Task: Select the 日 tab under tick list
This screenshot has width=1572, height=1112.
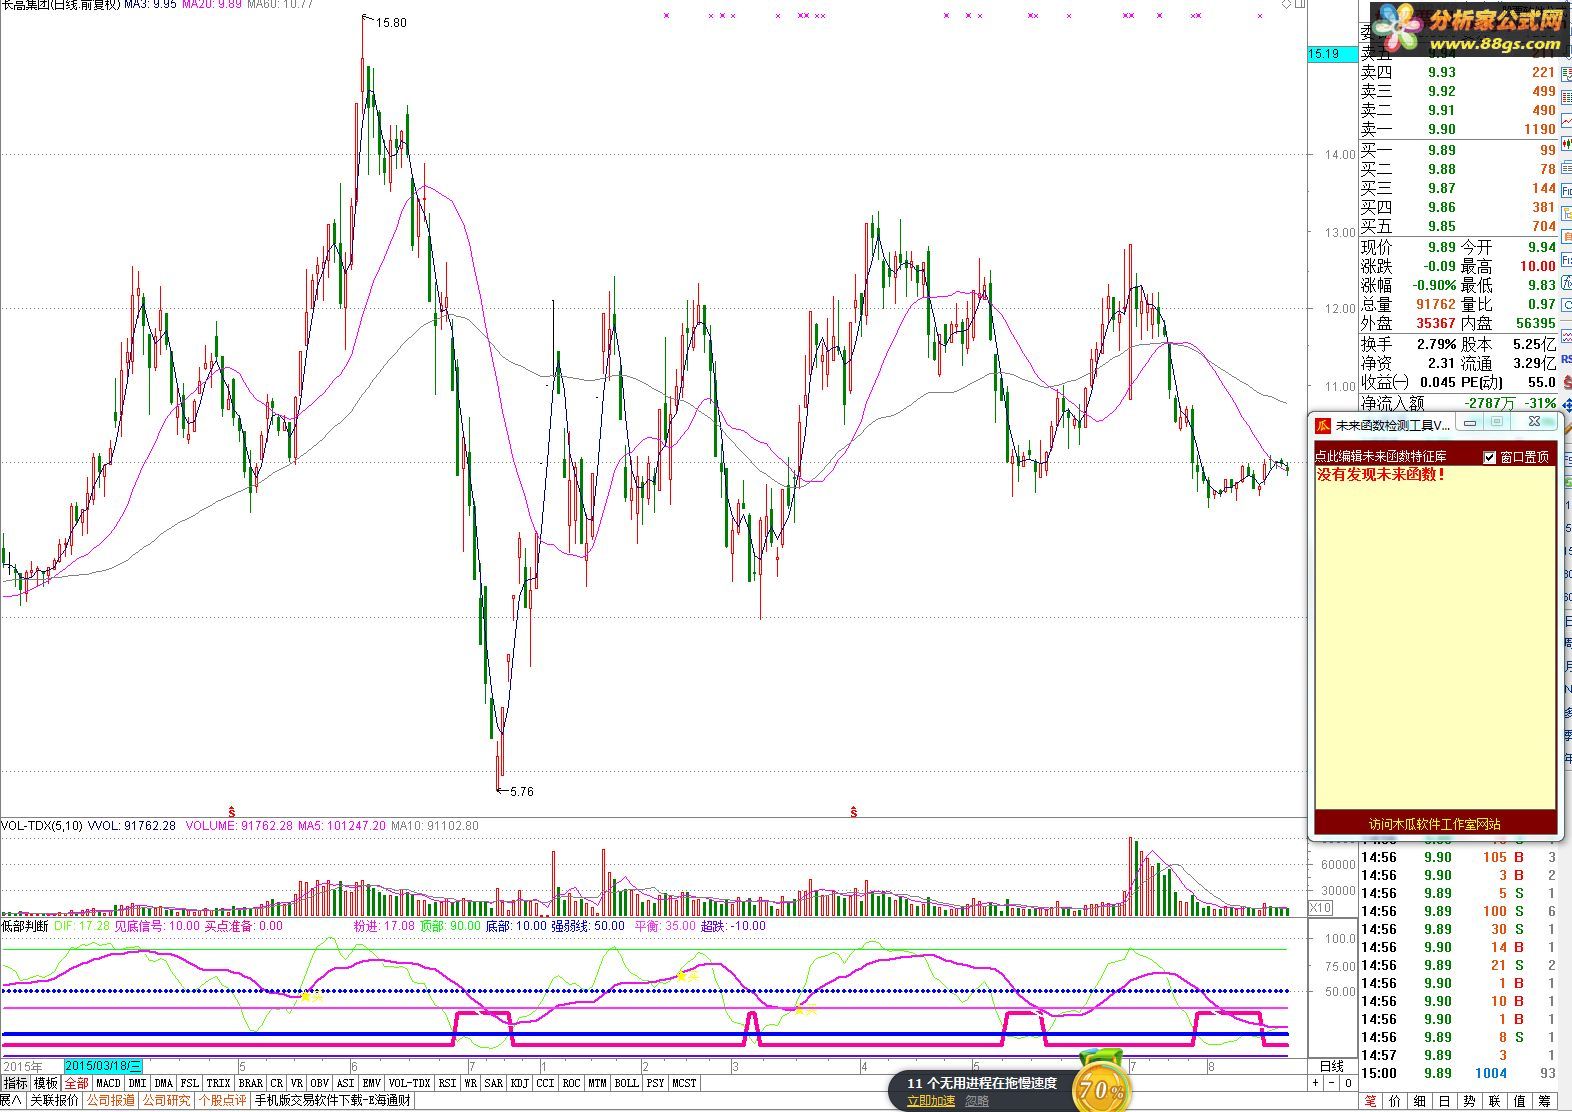Action: 1444,1101
